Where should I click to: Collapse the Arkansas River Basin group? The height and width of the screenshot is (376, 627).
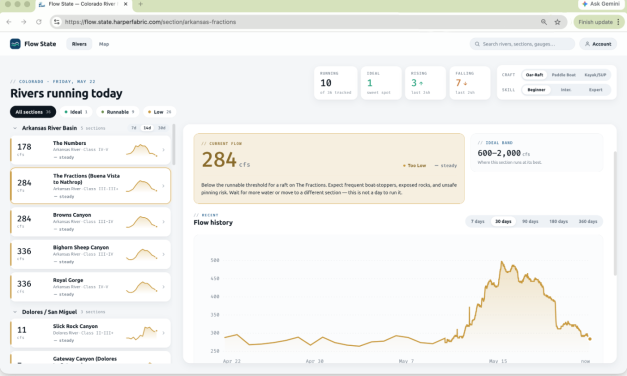coord(15,128)
